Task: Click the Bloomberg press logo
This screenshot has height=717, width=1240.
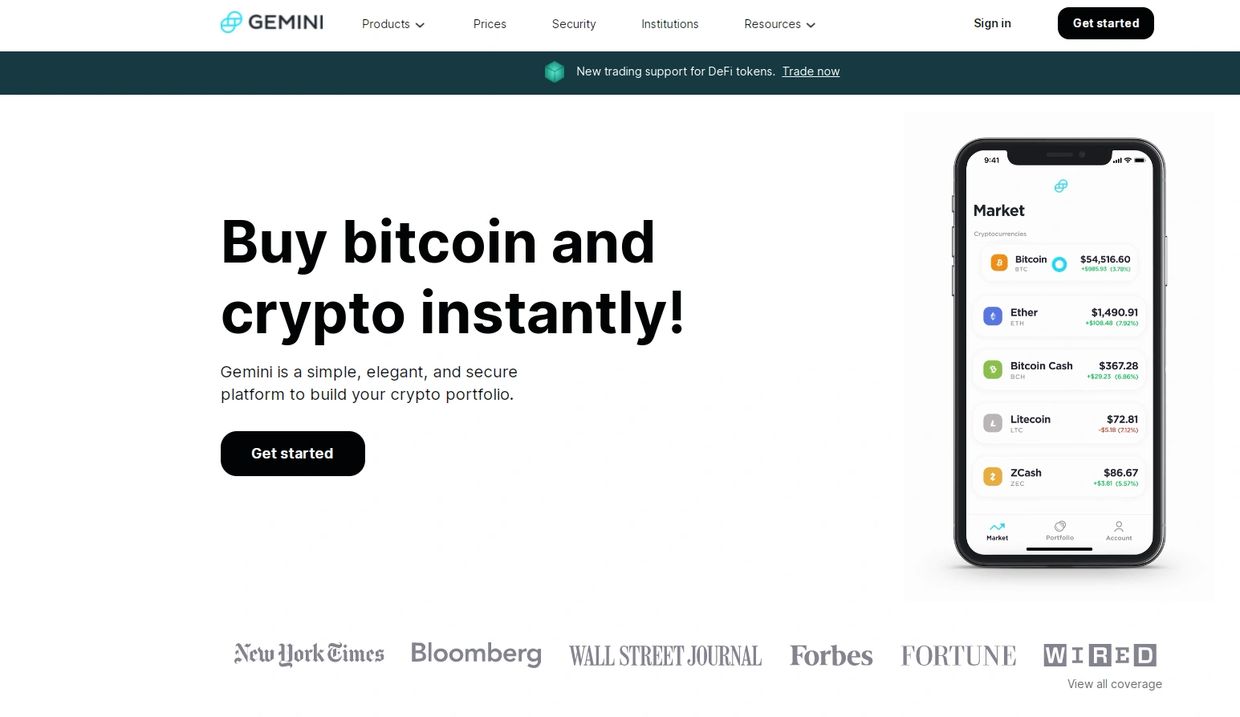Action: click(x=476, y=654)
